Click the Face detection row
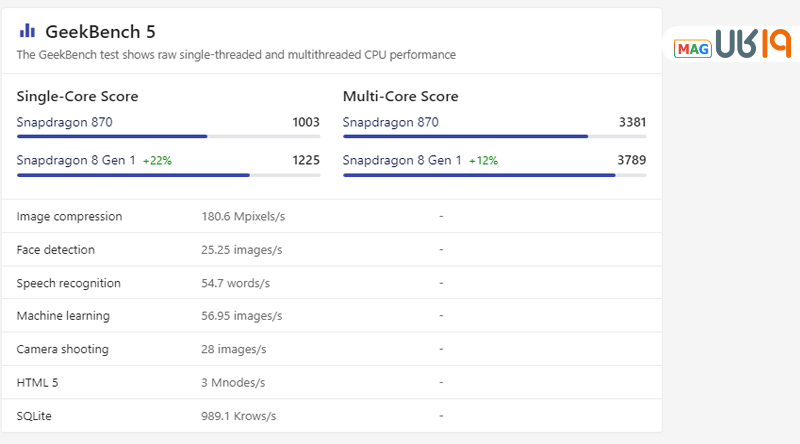This screenshot has width=800, height=444. 56,249
